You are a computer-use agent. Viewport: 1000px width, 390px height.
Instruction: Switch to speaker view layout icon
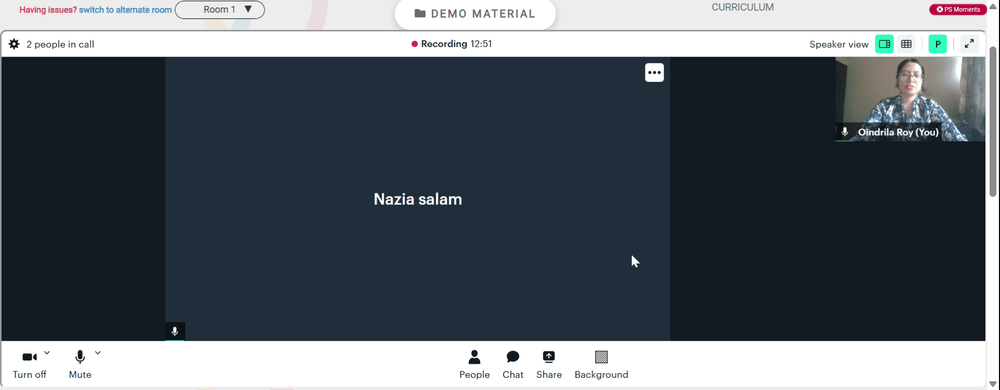coord(884,44)
